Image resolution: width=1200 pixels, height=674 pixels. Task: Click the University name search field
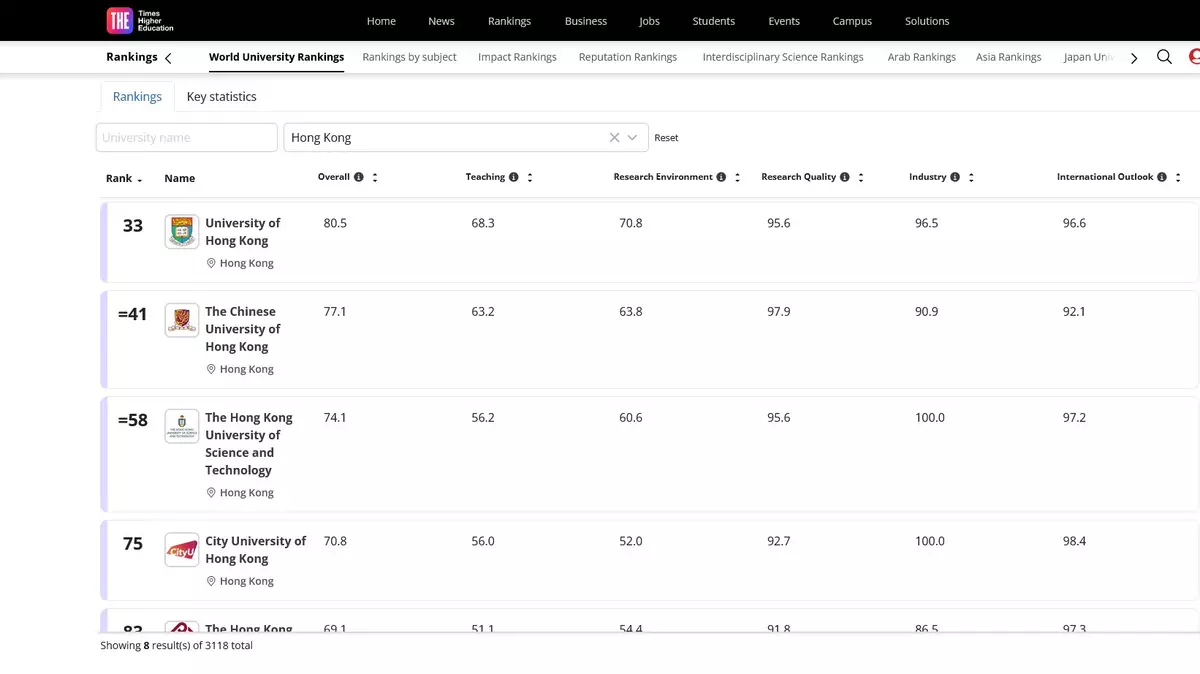pos(187,138)
